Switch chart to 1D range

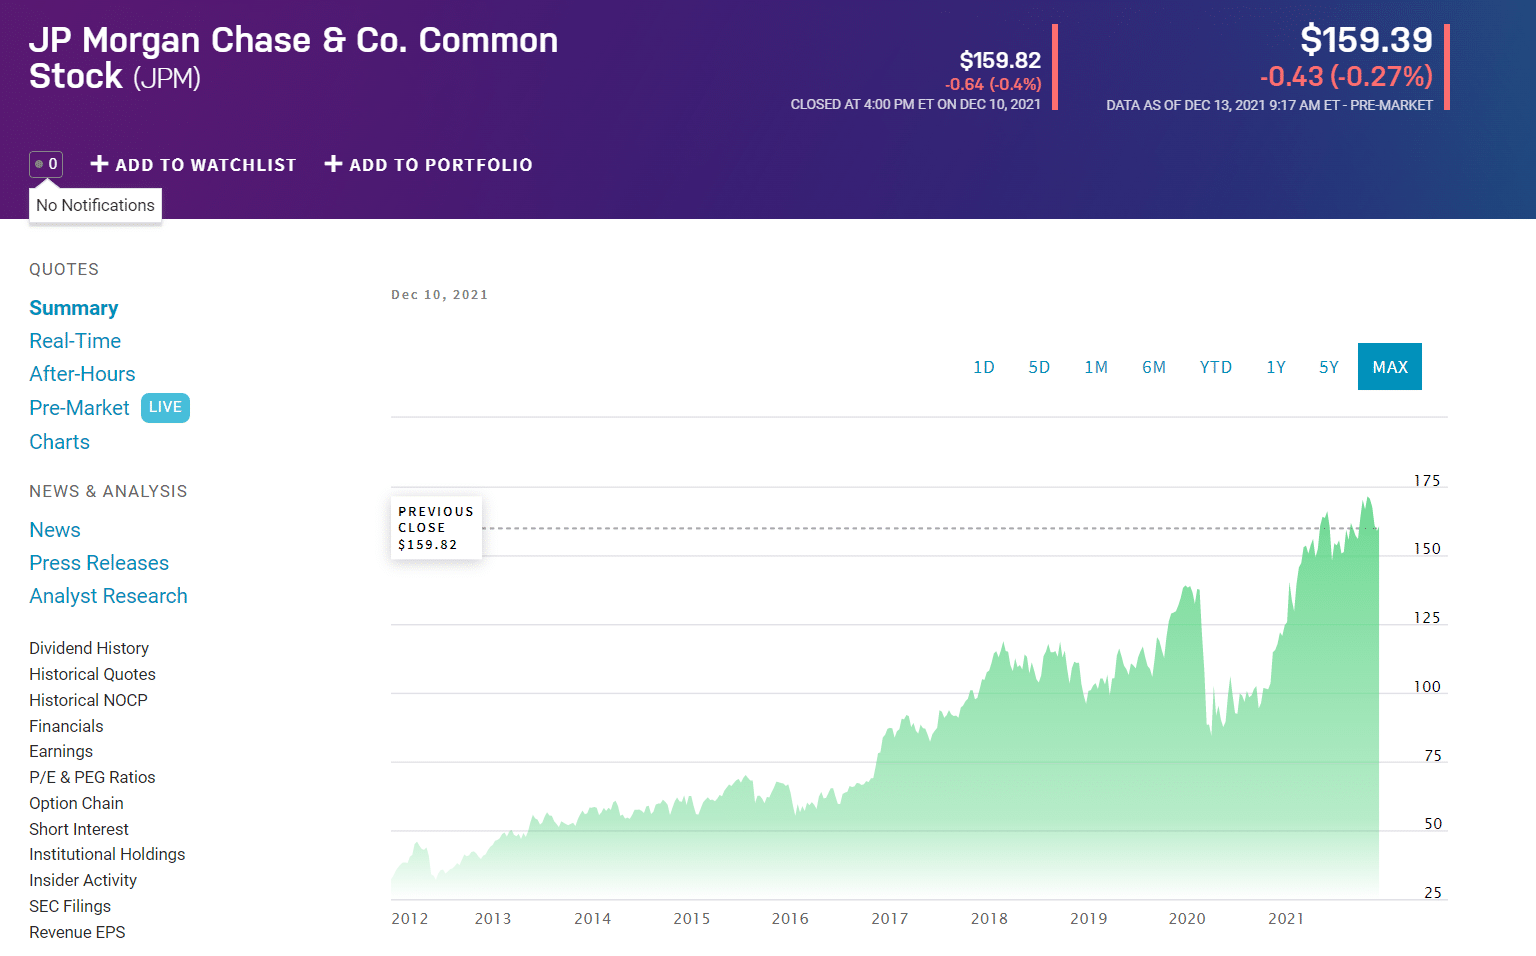(x=984, y=367)
